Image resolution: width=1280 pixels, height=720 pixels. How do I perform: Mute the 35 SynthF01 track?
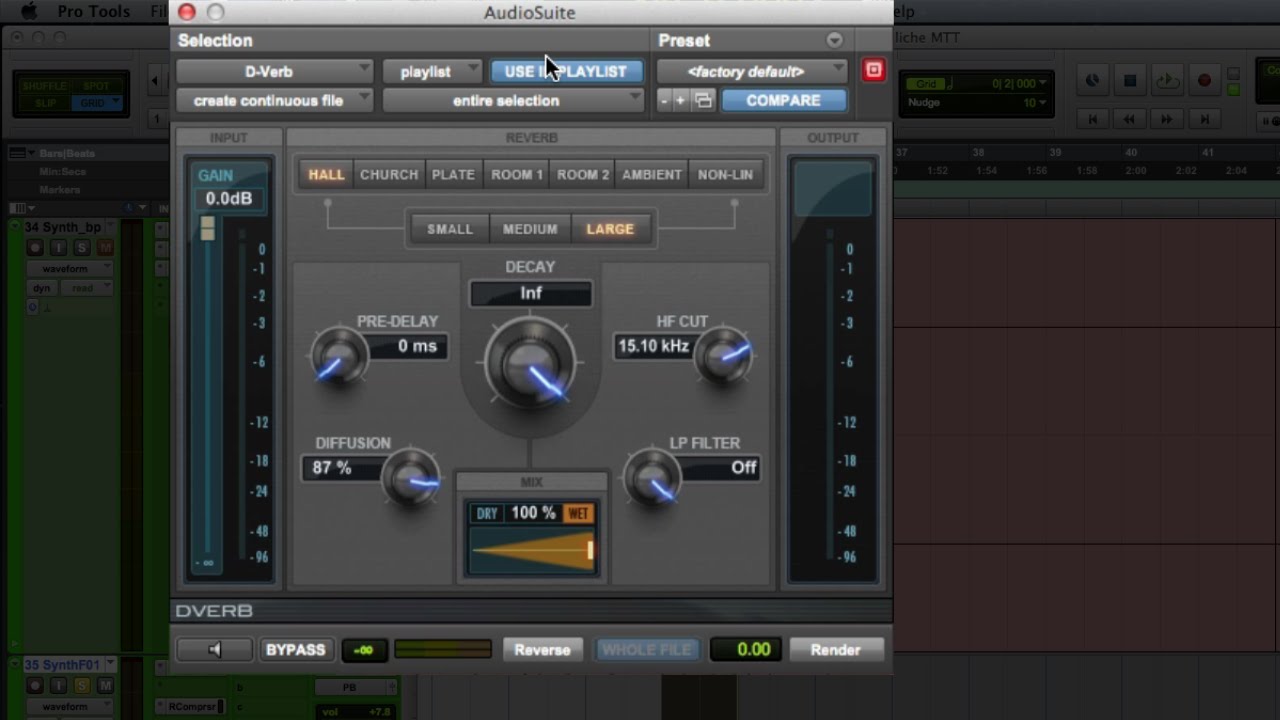[105, 685]
